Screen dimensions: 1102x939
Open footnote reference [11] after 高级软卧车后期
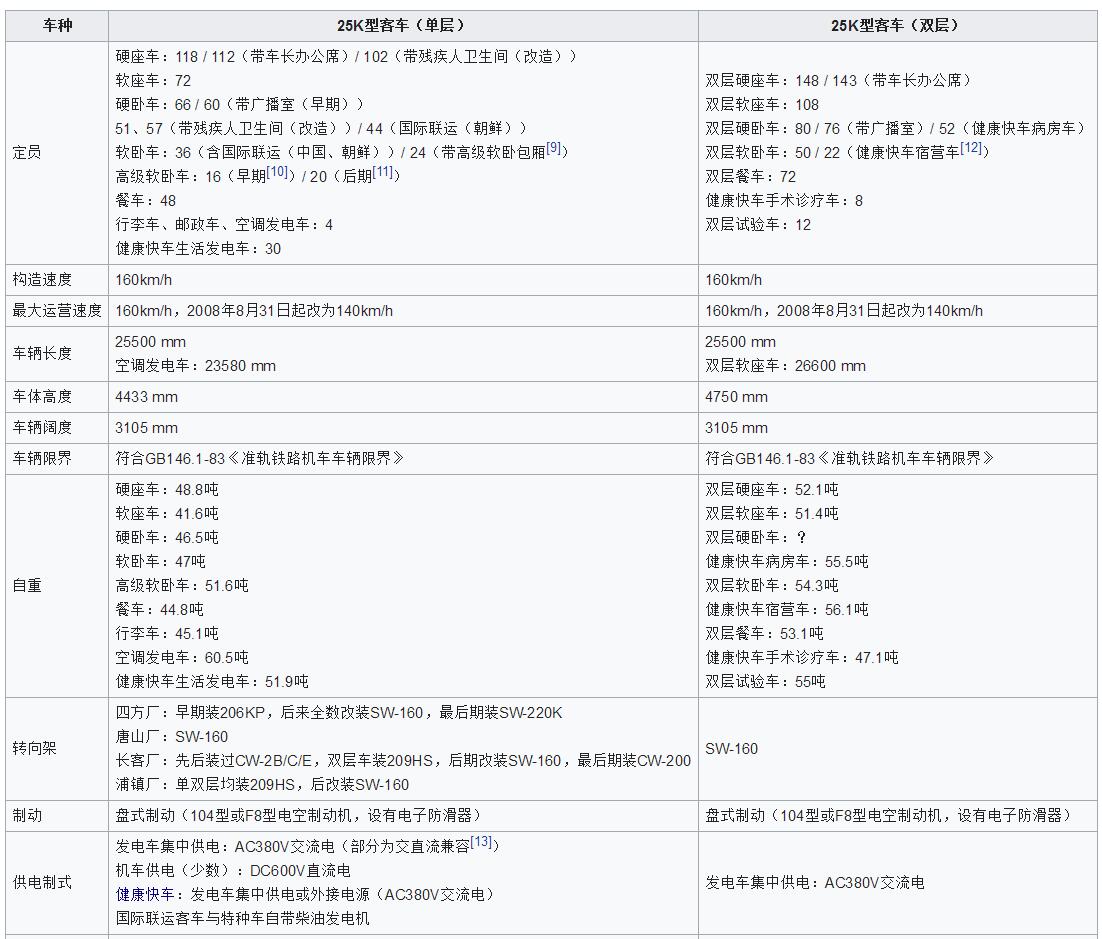(x=382, y=173)
